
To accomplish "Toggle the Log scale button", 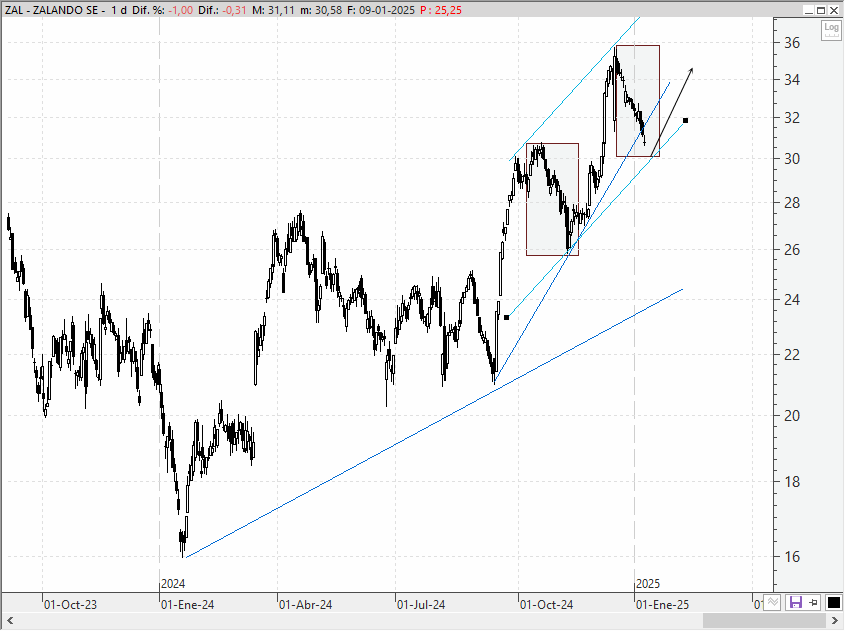I will coord(830,30).
